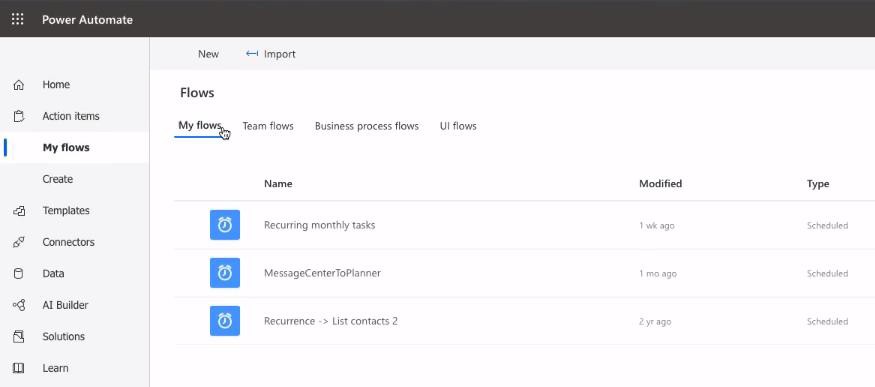This screenshot has height=387, width=875.
Task: Select the UI flows tab
Action: pos(458,126)
